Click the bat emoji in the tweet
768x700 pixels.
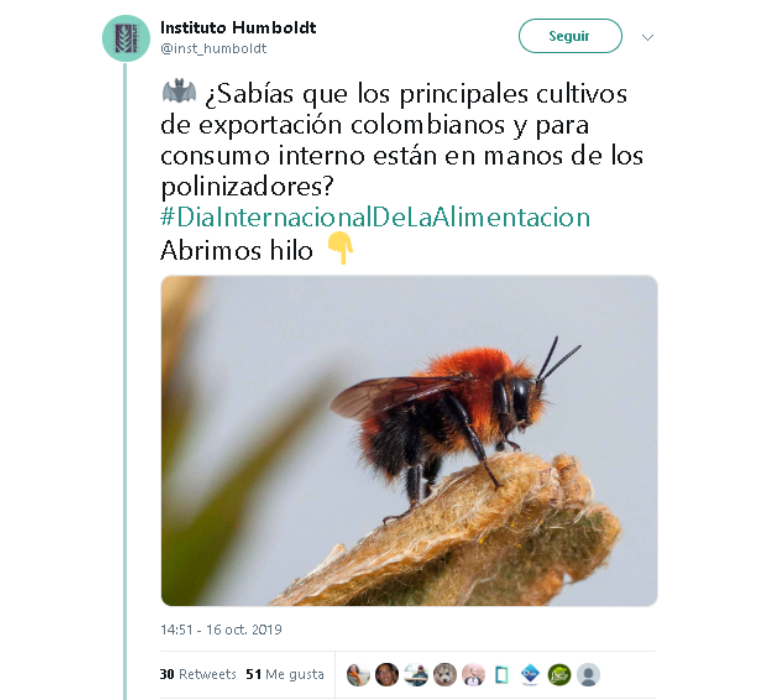(179, 91)
